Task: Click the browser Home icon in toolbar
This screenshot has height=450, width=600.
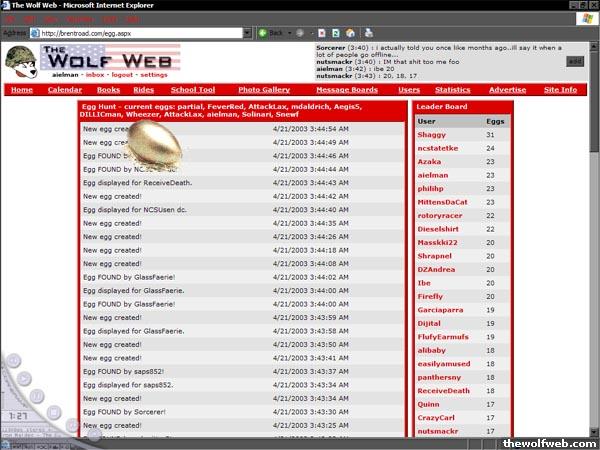Action: tap(348, 32)
